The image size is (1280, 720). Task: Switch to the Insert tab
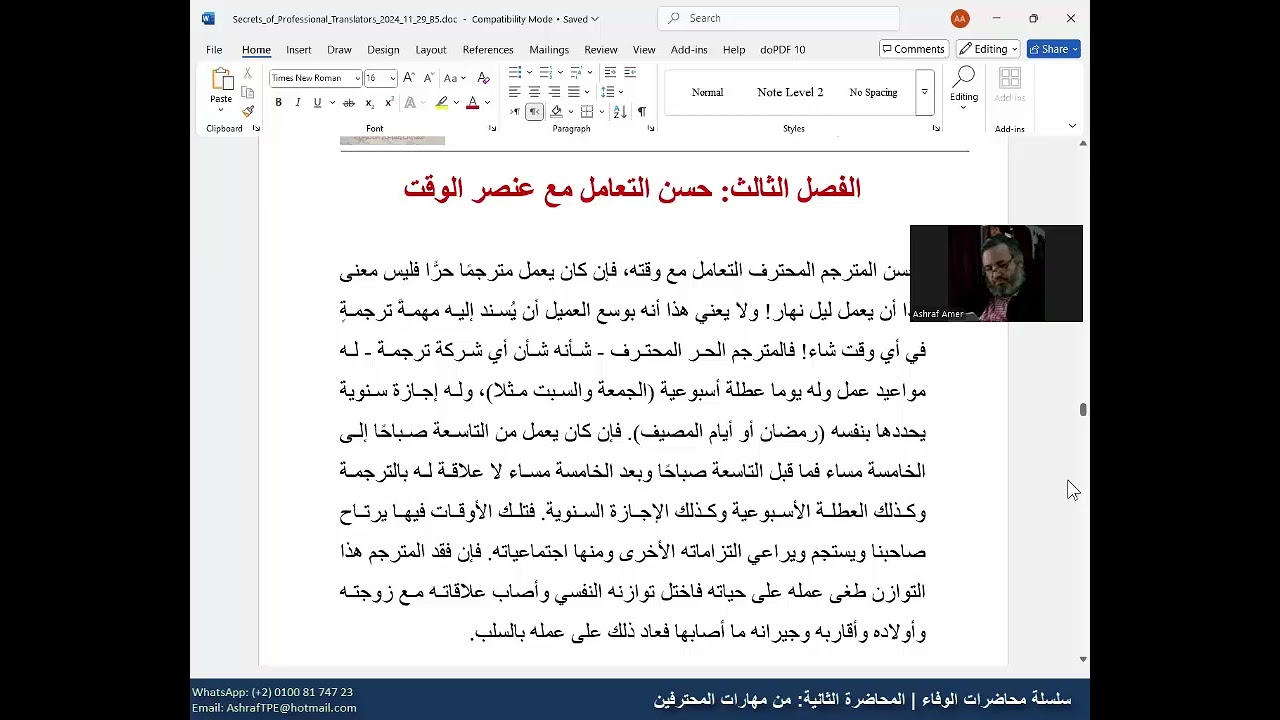[x=299, y=49]
